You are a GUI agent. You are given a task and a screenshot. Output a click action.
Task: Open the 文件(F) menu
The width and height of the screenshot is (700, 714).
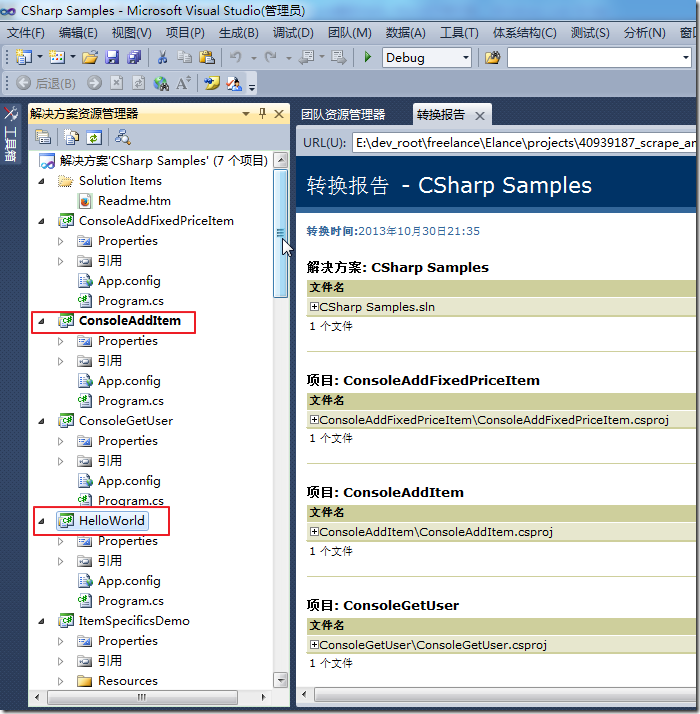(26, 33)
